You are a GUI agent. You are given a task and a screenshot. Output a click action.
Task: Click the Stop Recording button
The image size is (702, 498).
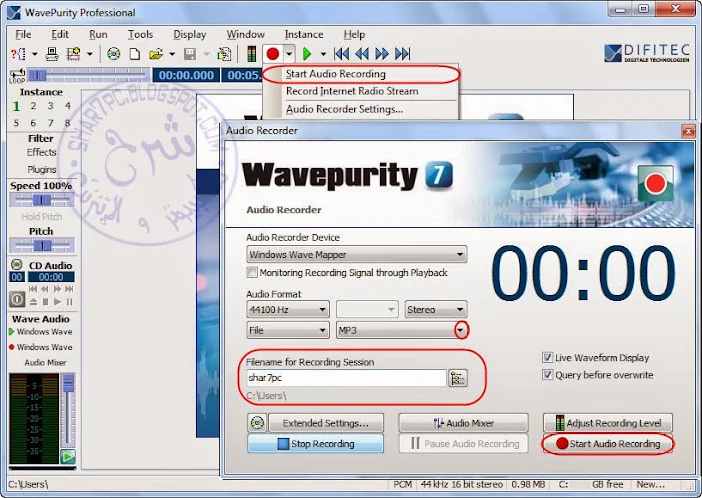pos(315,444)
